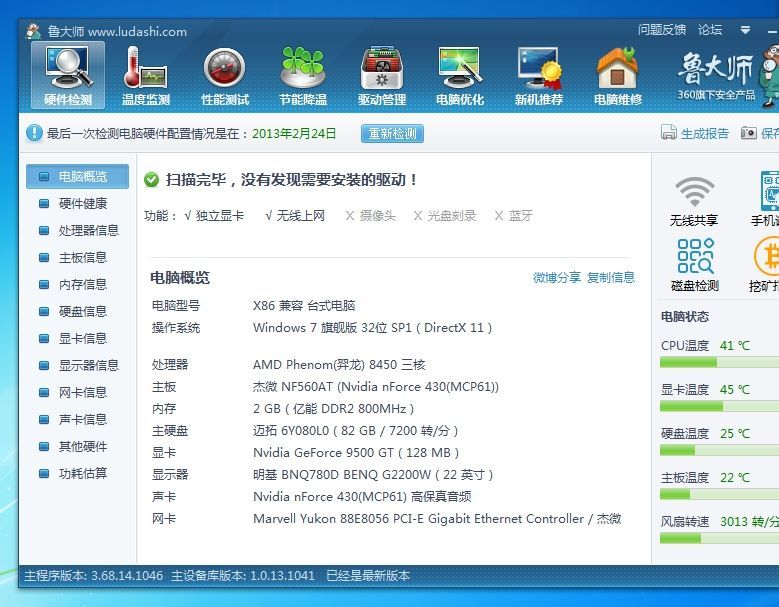Open the 电脑优化 PC optimization icon
This screenshot has height=607, width=779.
coord(460,76)
